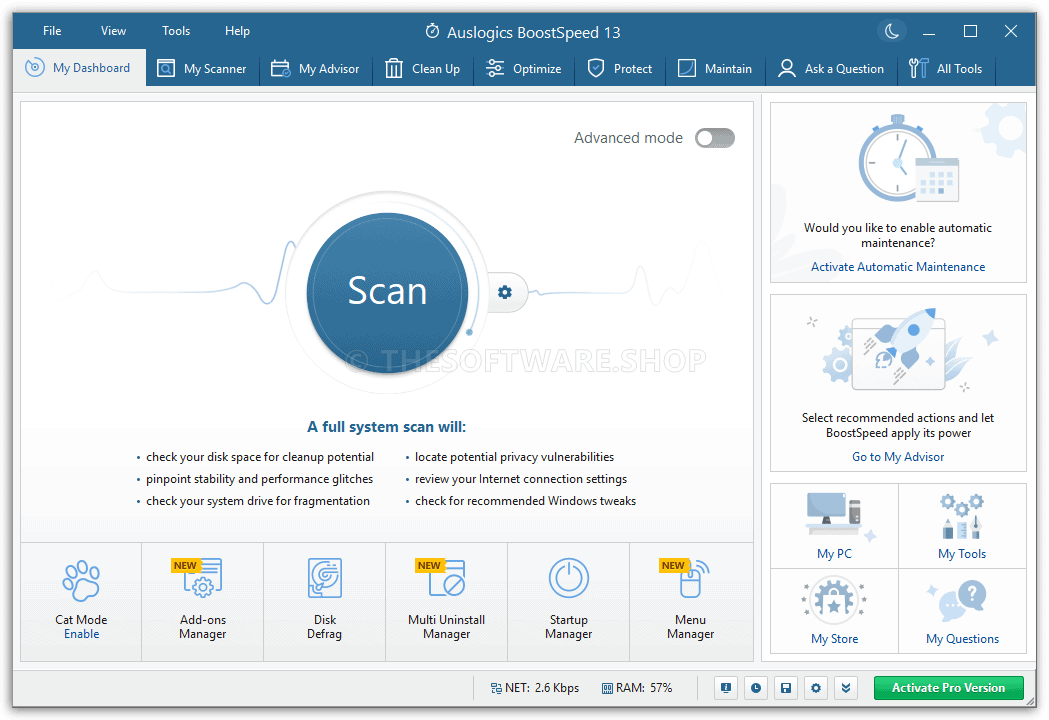The height and width of the screenshot is (720, 1049).
Task: Click the Cat Mode paw icon
Action: (x=81, y=580)
